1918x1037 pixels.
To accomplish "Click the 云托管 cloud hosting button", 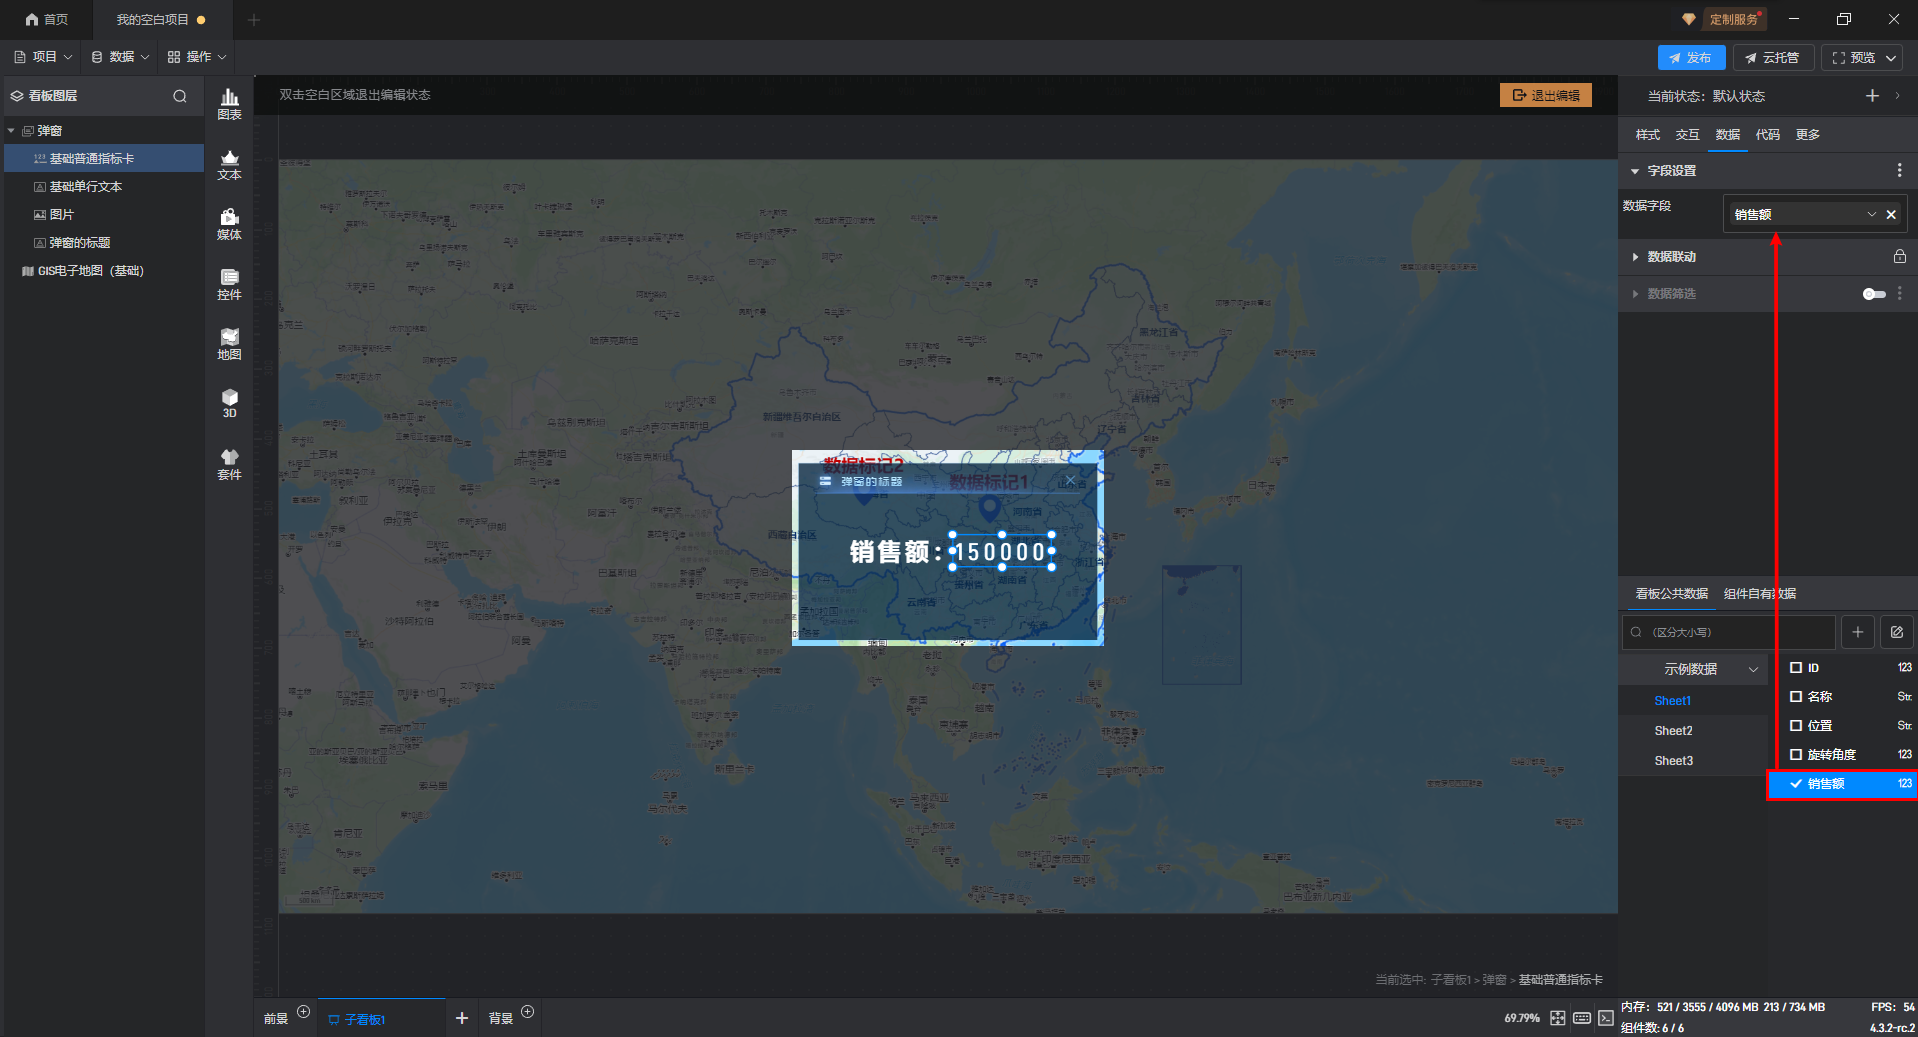I will pos(1773,58).
